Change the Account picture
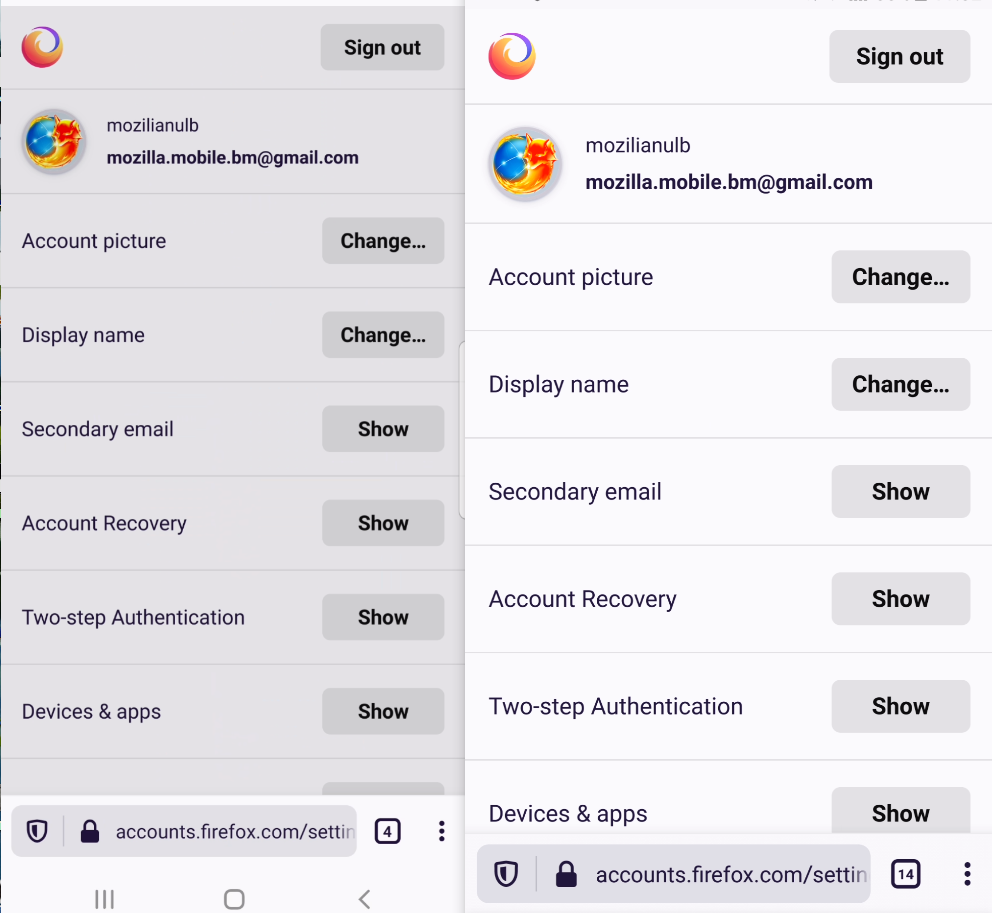The image size is (992, 913). coord(899,277)
